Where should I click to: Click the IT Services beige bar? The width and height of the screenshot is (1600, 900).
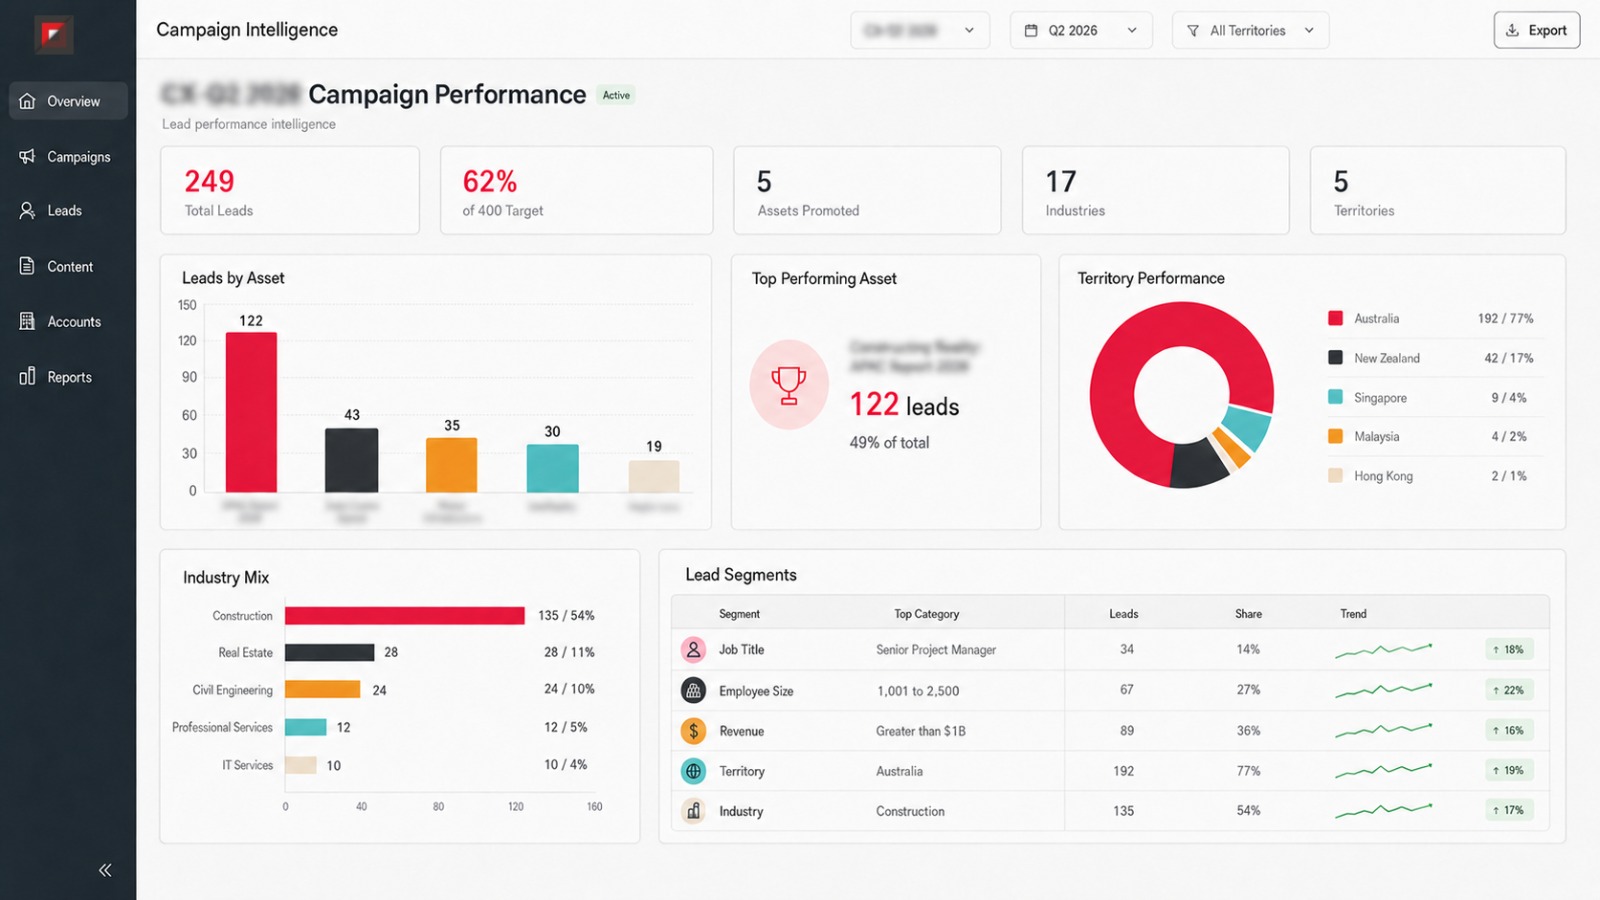[301, 765]
